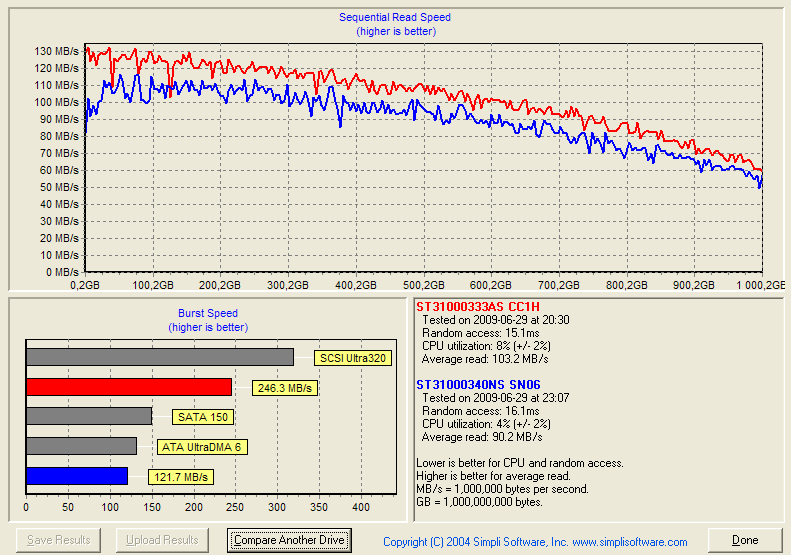
Task: Click the ATA UltraDMA 6 yellow label
Action: pyautogui.click(x=203, y=447)
